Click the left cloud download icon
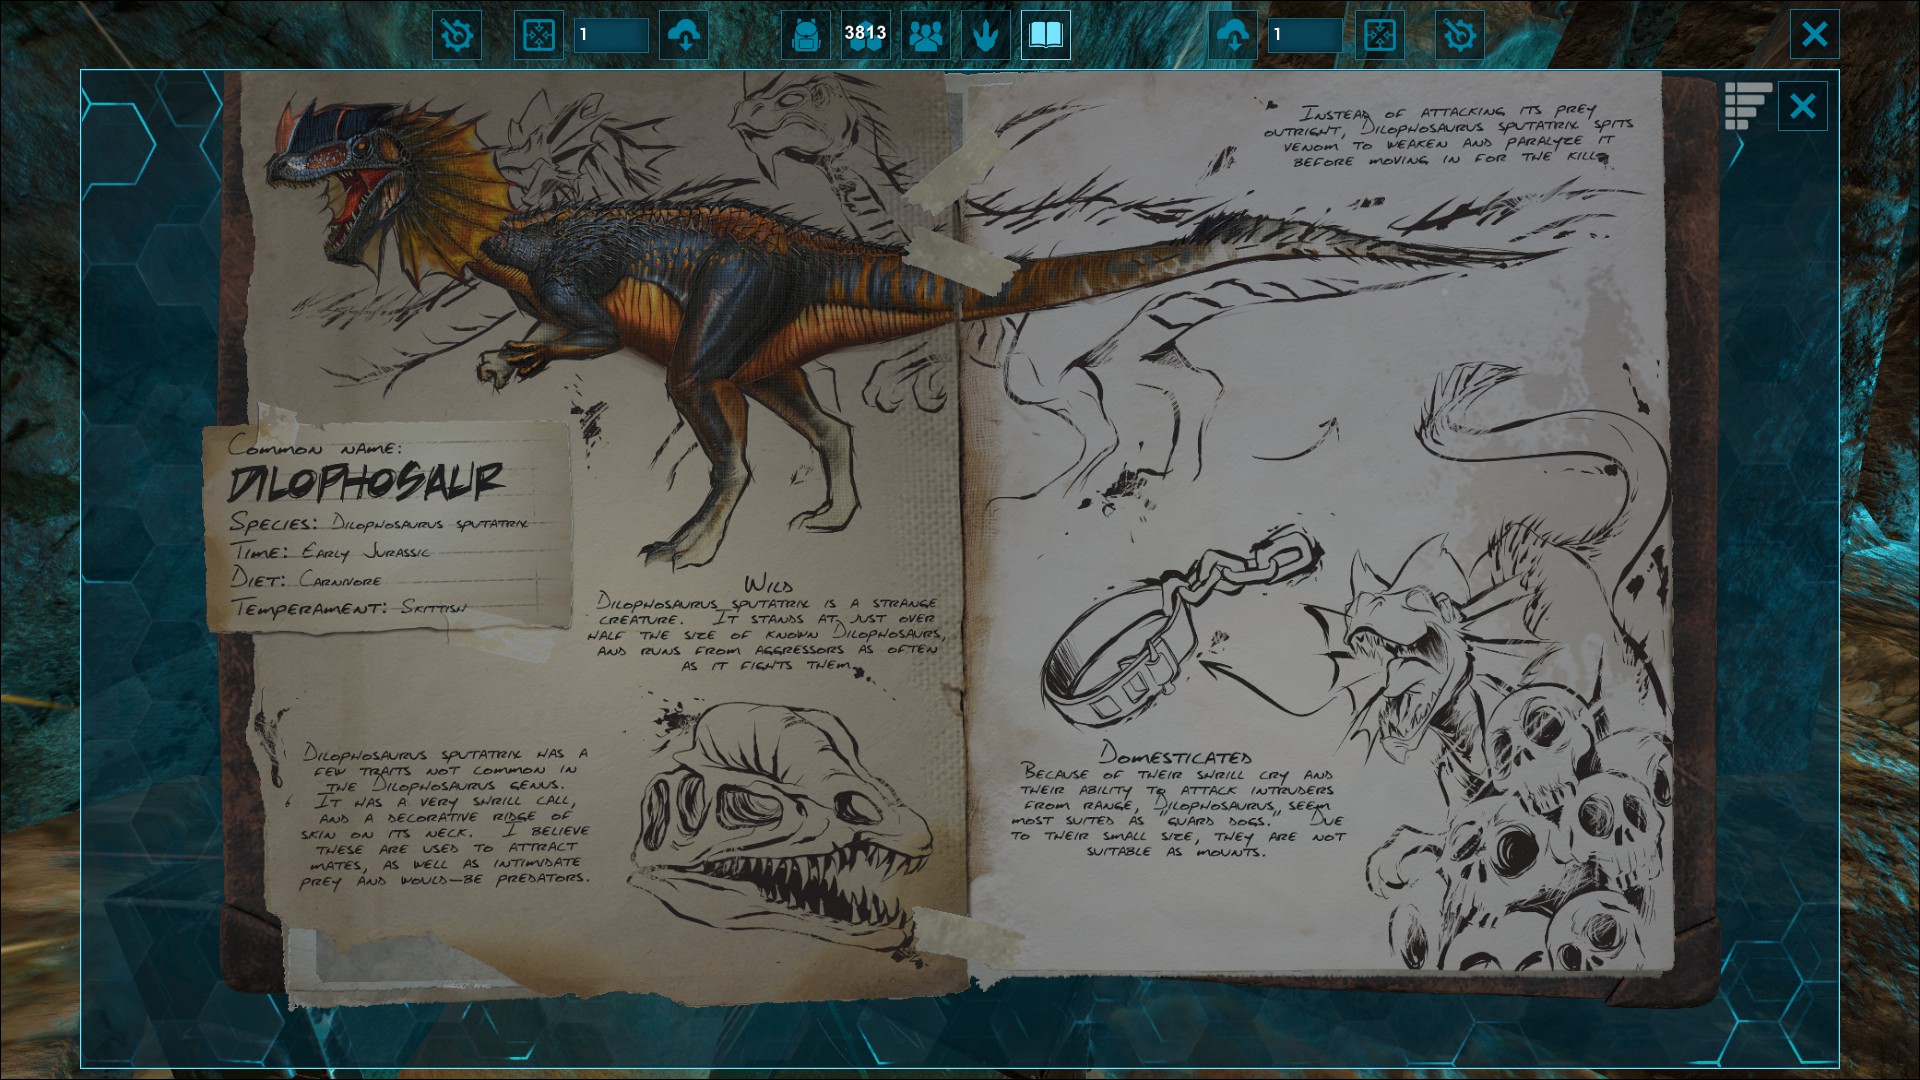The height and width of the screenshot is (1080, 1920). click(684, 35)
